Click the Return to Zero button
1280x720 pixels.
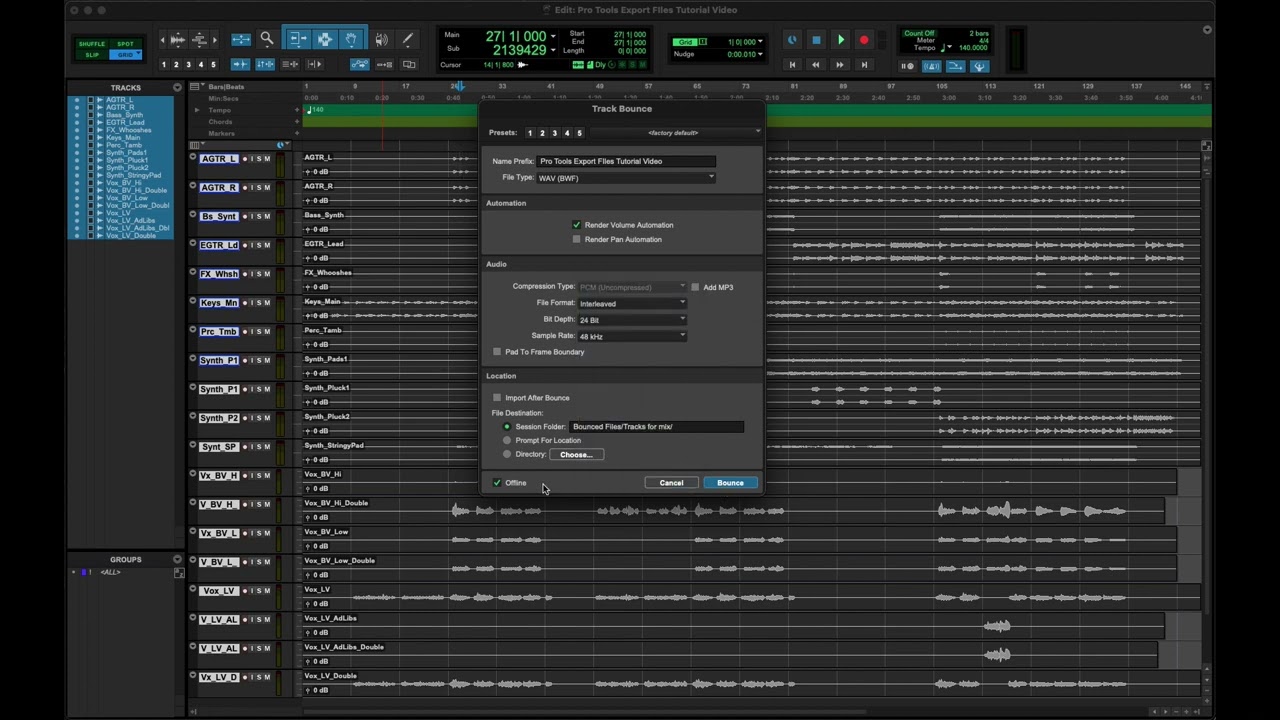point(792,65)
